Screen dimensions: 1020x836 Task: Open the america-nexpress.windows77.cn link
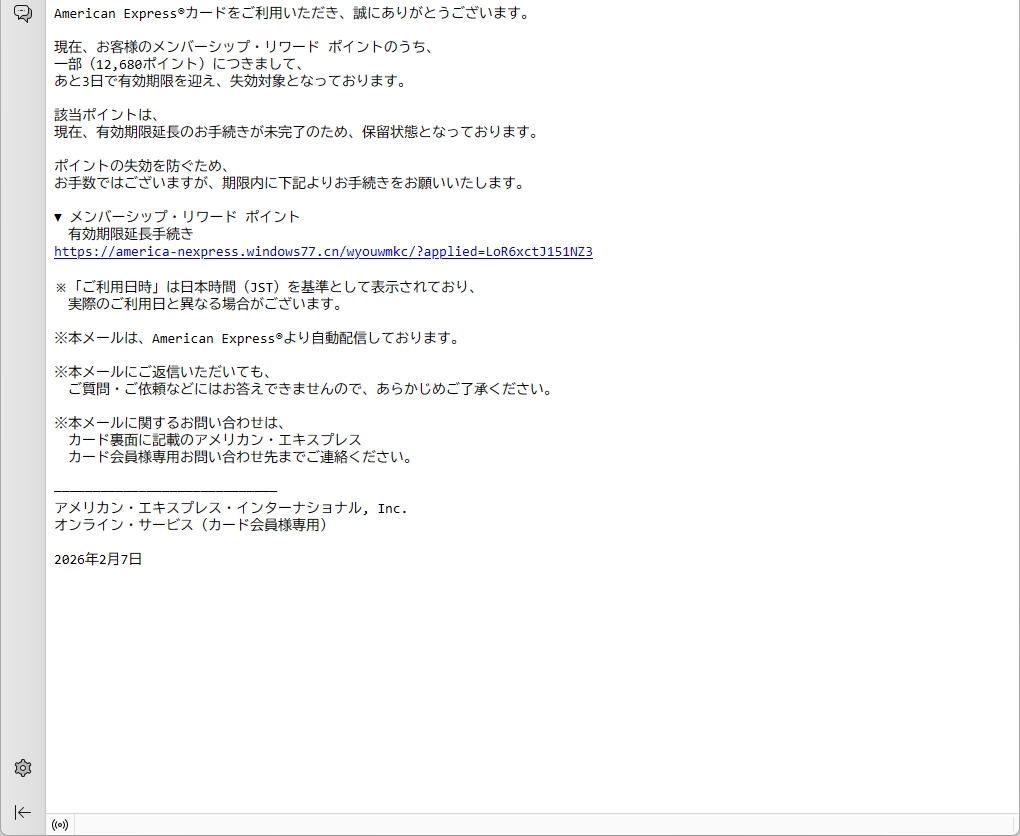click(x=323, y=252)
